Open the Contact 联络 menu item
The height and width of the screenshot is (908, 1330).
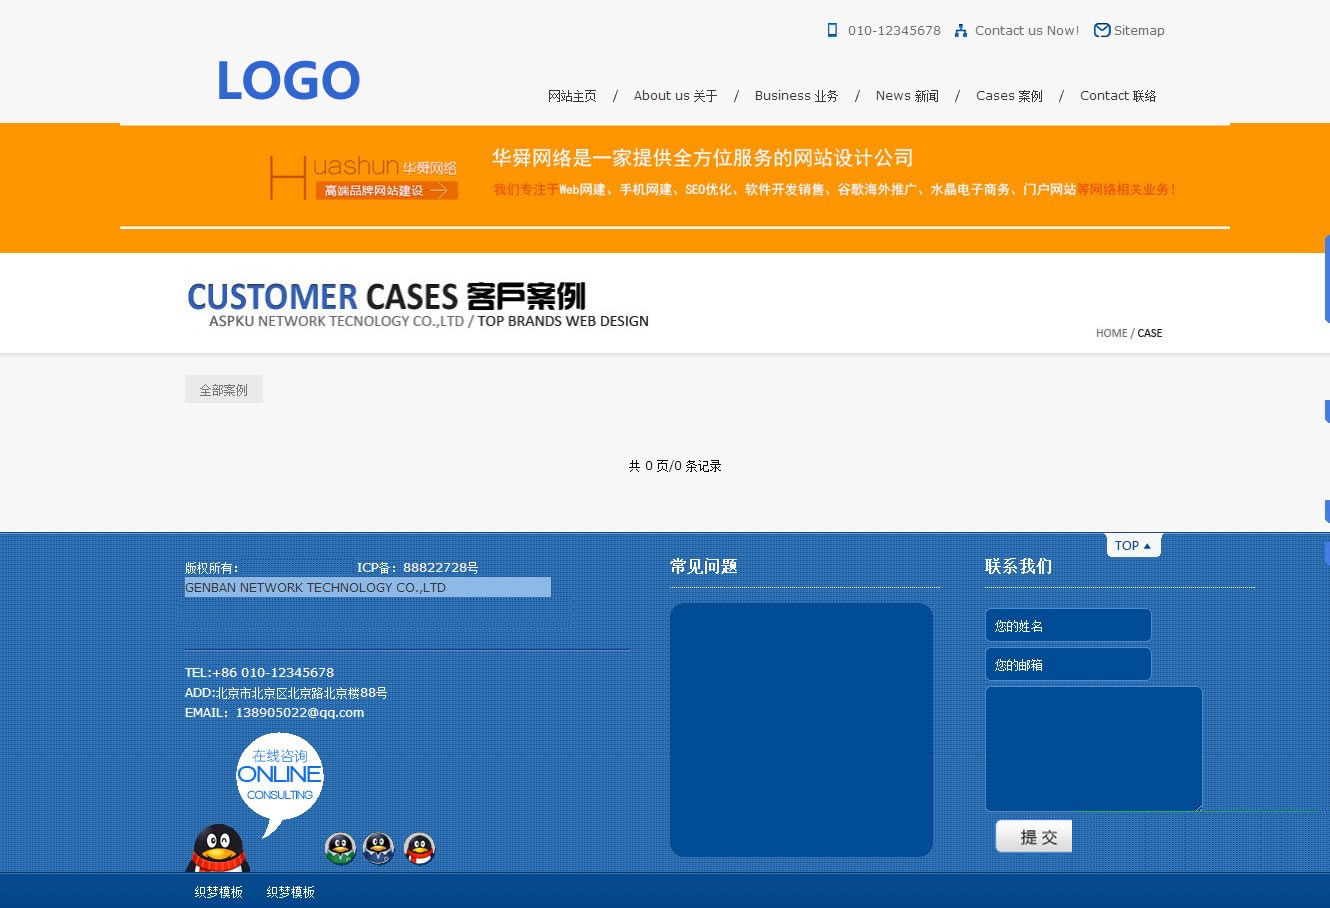[1118, 96]
